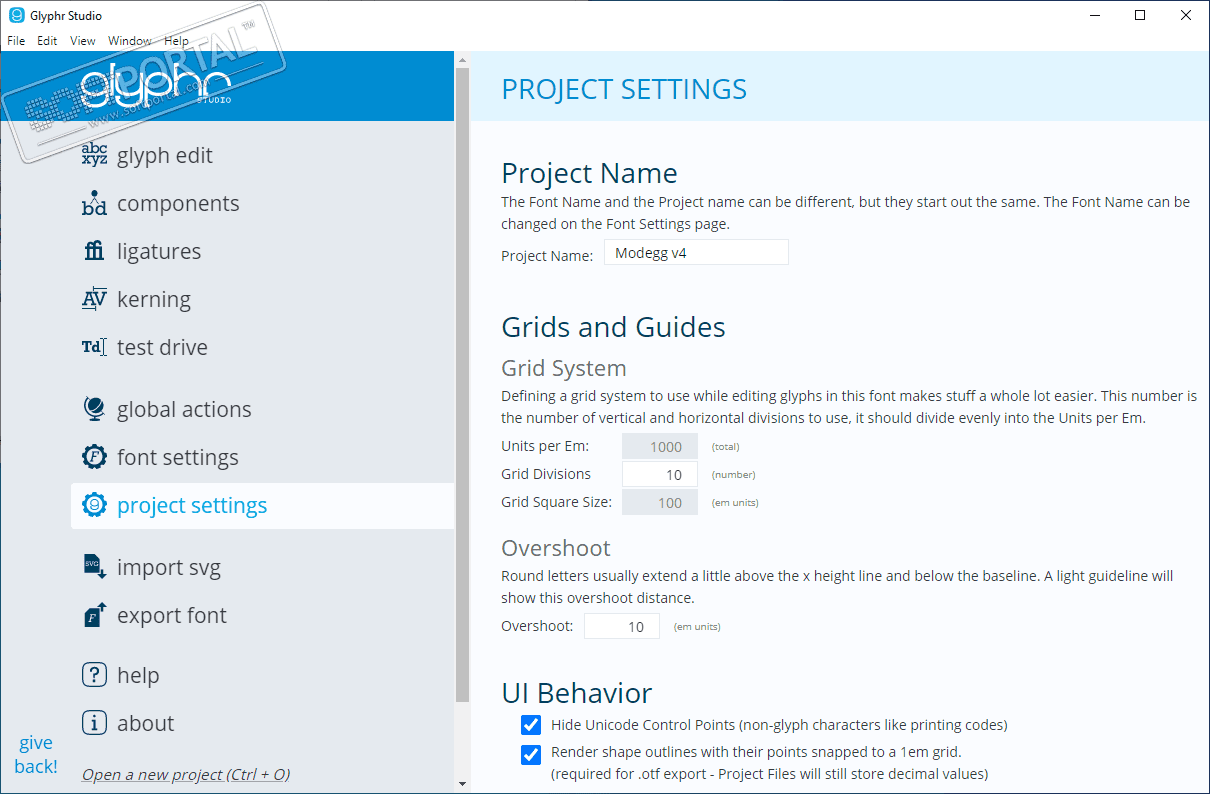Image resolution: width=1210 pixels, height=794 pixels.
Task: Click the Grid Divisions number field
Action: point(660,475)
